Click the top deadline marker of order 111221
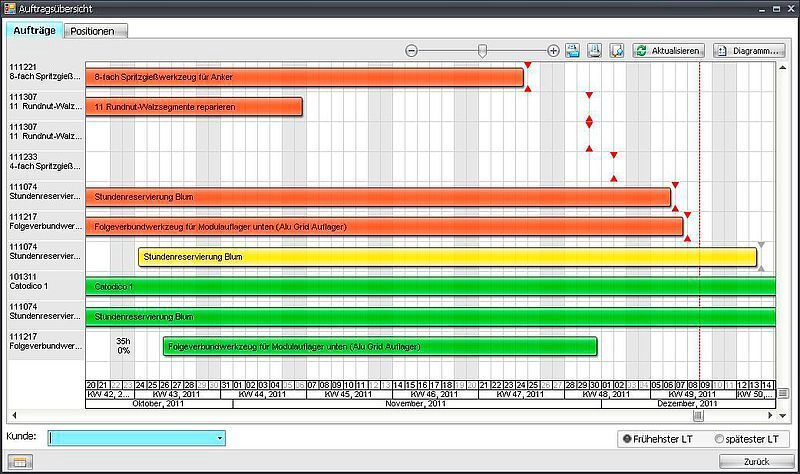This screenshot has width=800, height=474. tap(528, 65)
